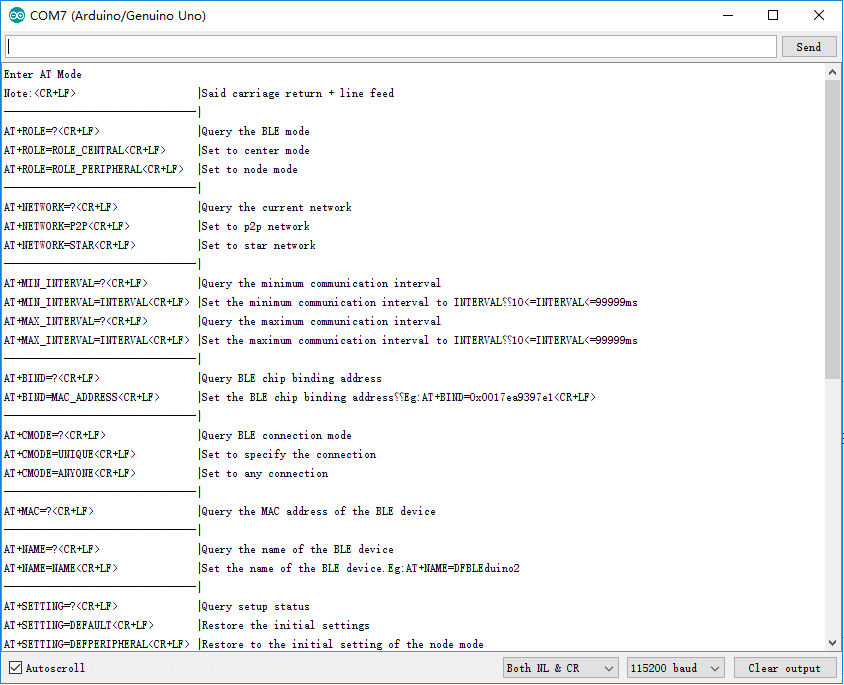Click the 'Set the BLE chip binding address' line
Viewport: 844px width, 685px height.
point(399,398)
